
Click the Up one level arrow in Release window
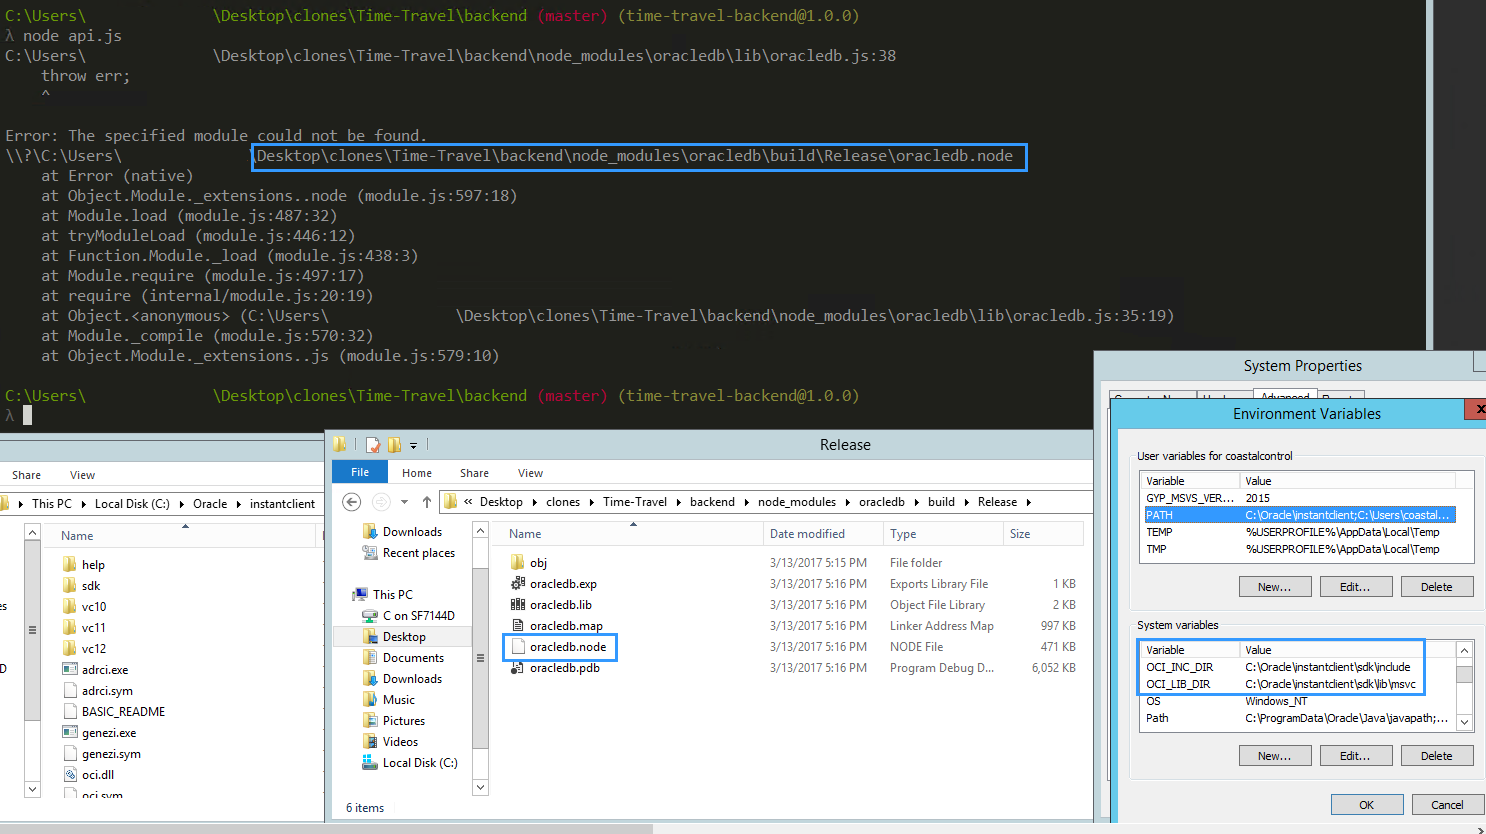coord(427,502)
